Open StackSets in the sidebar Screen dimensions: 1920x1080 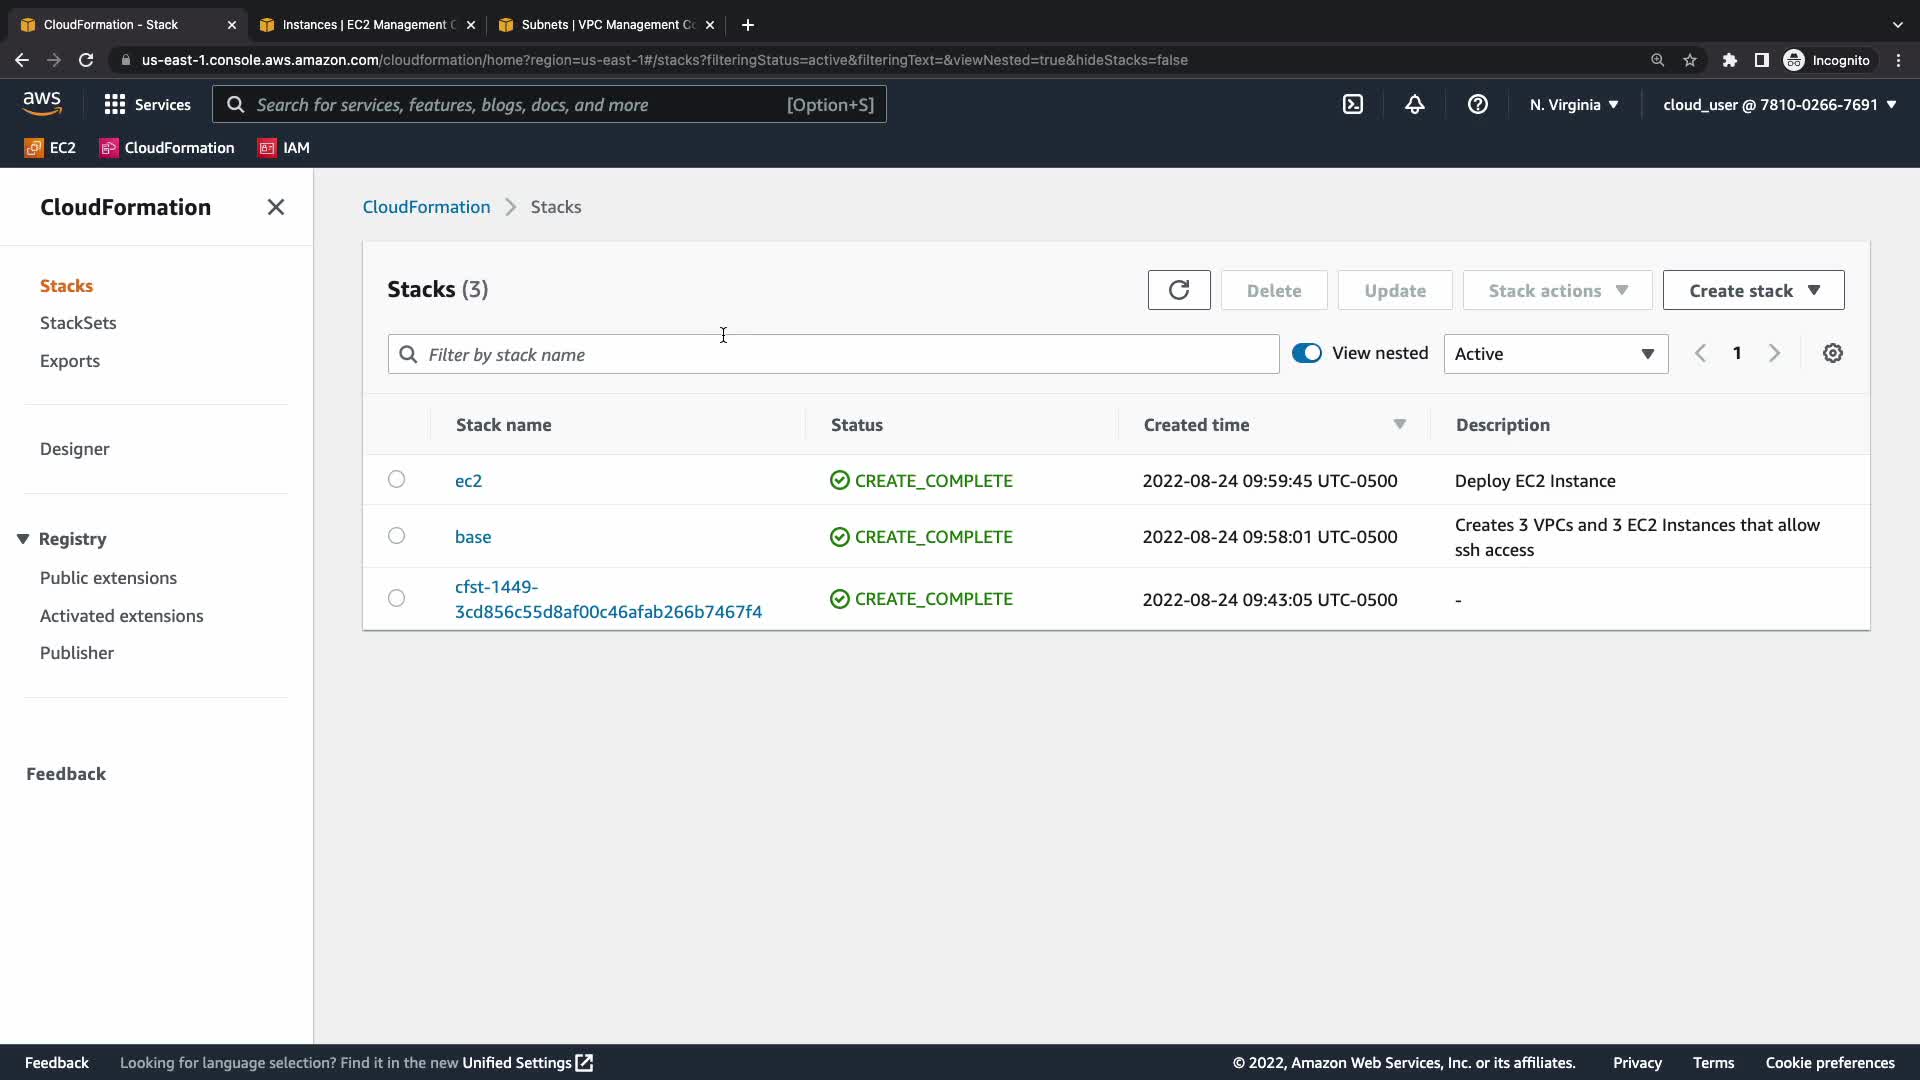tap(78, 323)
